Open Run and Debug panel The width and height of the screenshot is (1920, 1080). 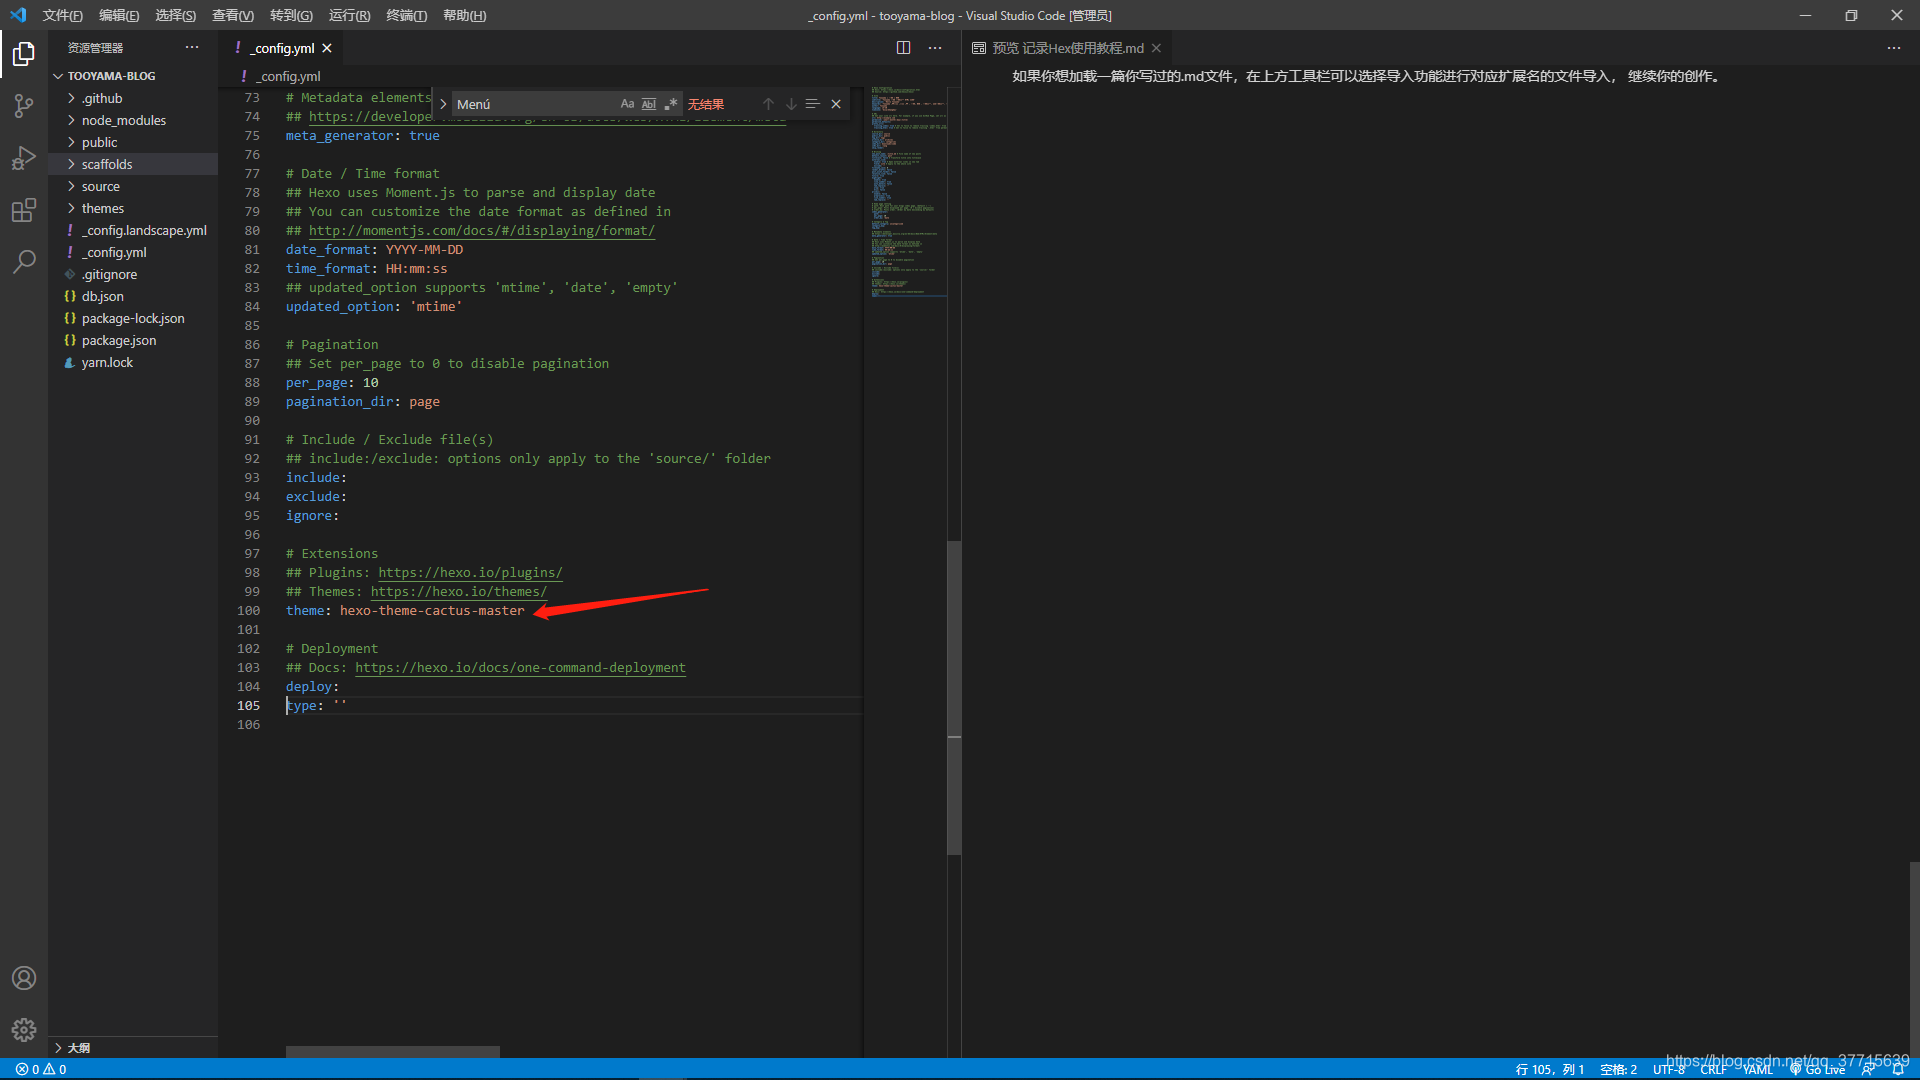point(24,158)
